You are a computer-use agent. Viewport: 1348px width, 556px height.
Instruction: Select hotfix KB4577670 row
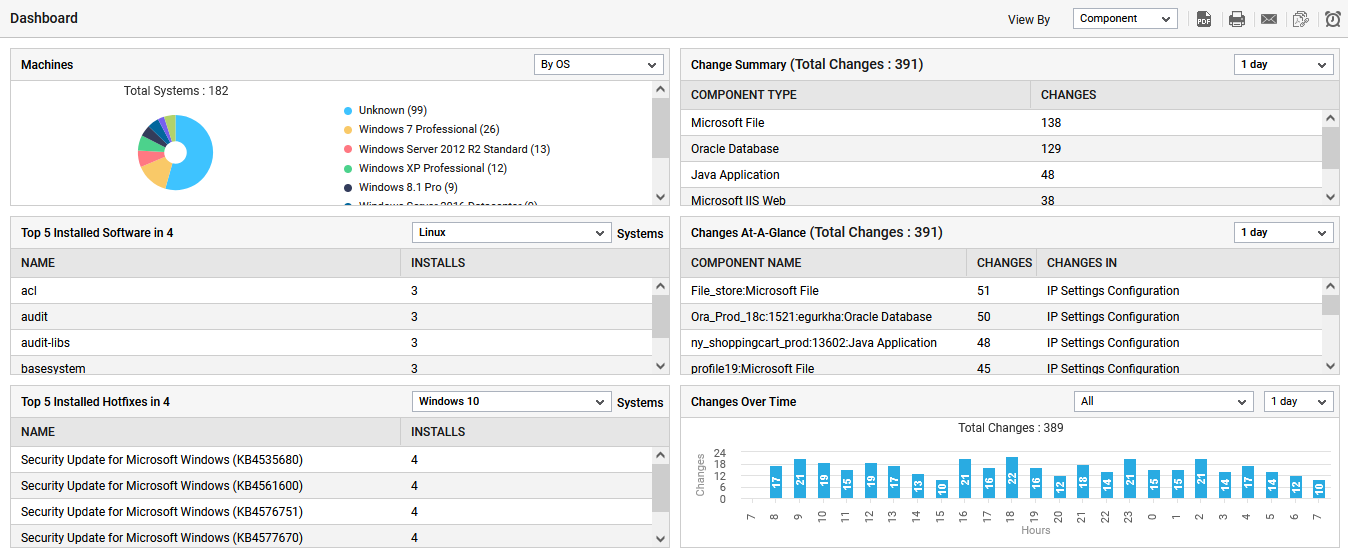click(x=331, y=537)
